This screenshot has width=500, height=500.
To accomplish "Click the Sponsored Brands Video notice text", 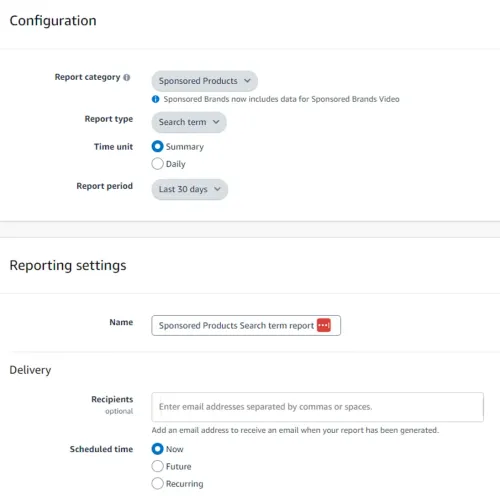I will point(281,99).
